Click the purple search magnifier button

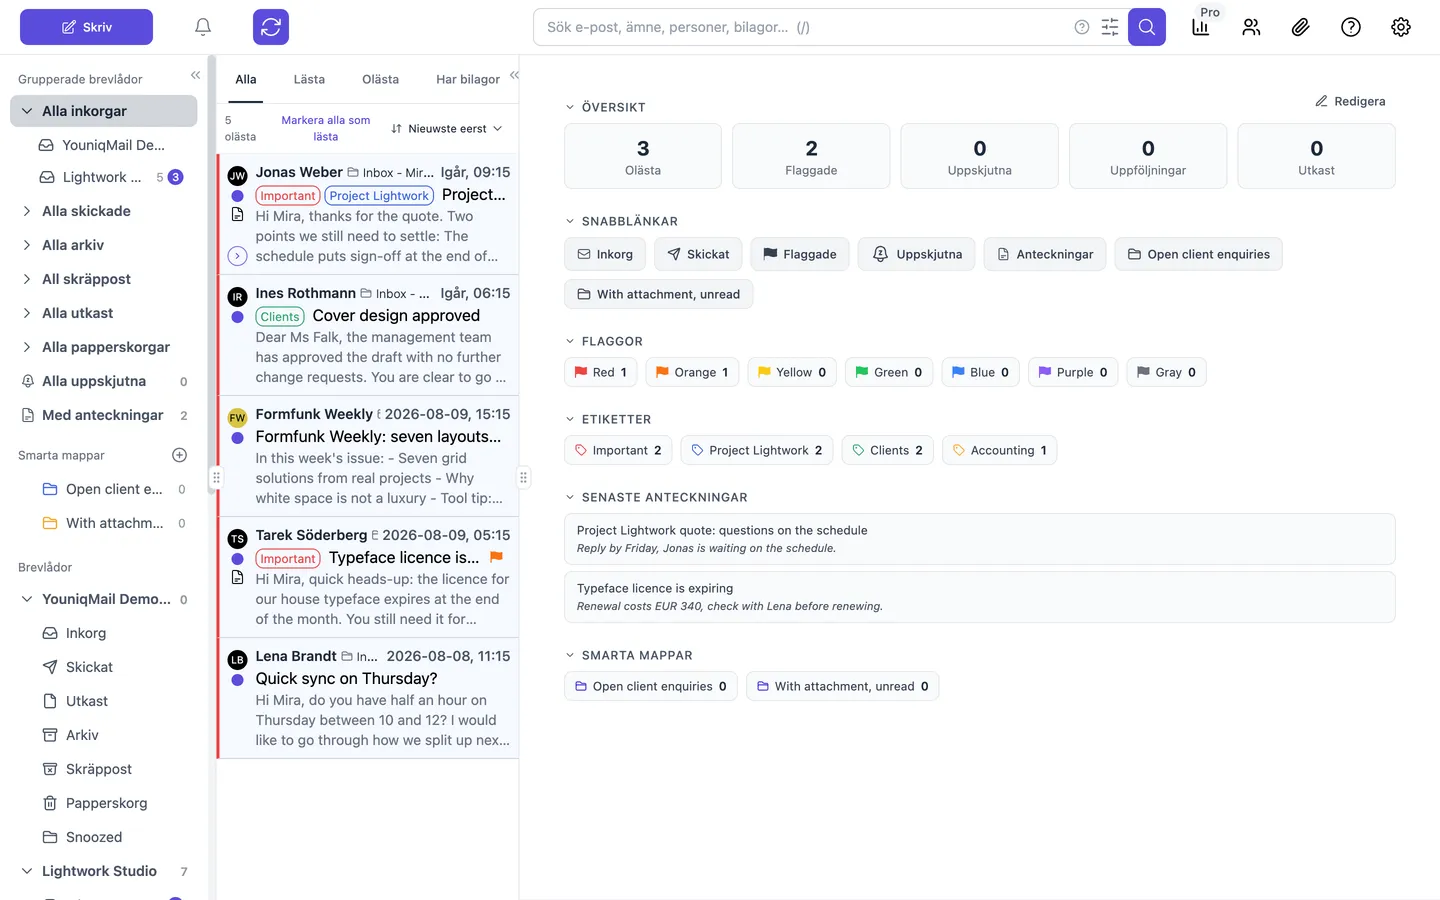(1147, 27)
